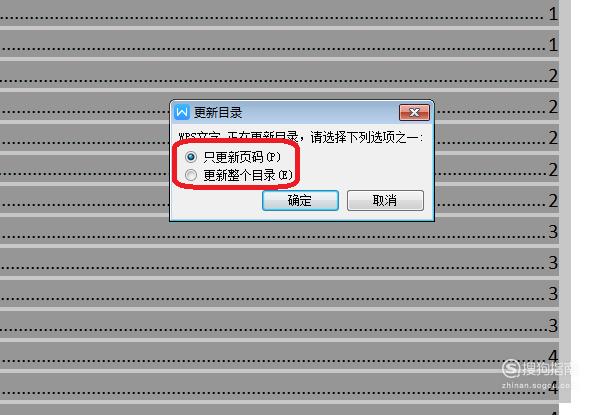The image size is (602, 415).
Task: Close the 更新目录 dialog with red X
Action: [x=414, y=112]
